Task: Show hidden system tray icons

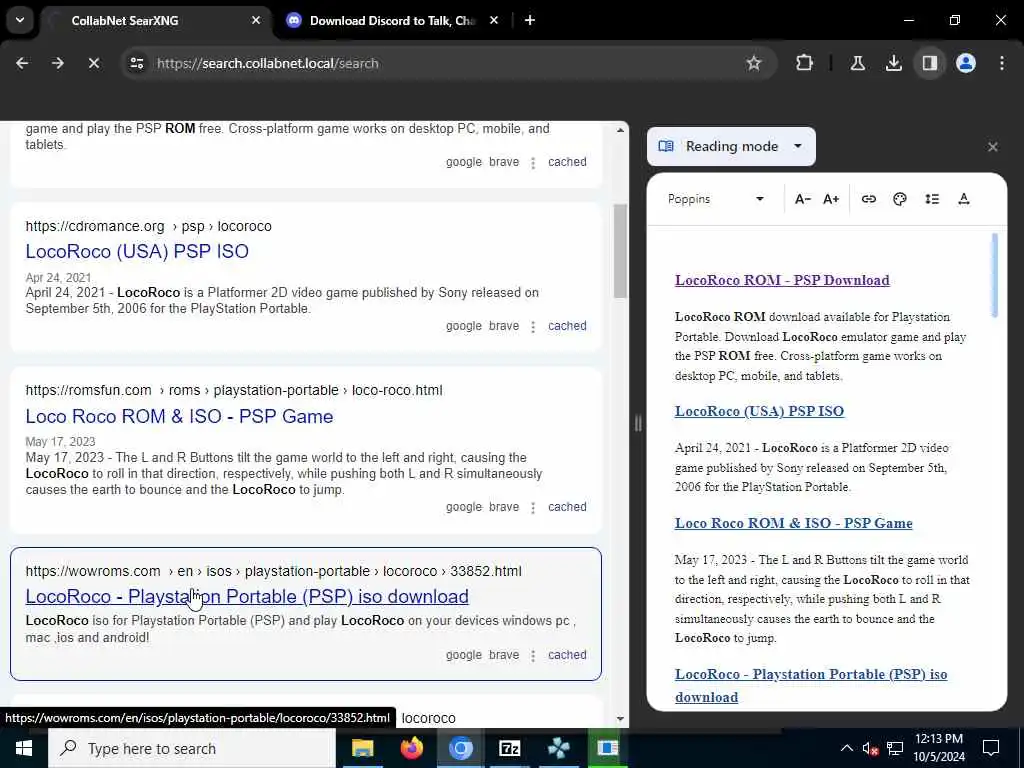Action: coord(846,748)
